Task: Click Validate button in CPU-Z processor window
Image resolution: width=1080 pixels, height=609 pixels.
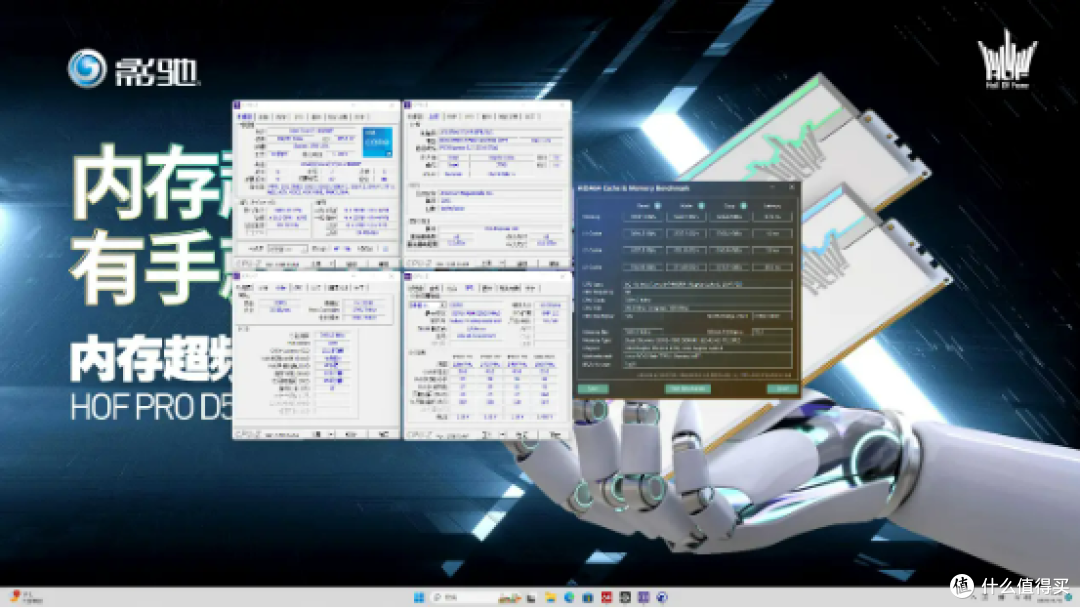Action: 351,264
